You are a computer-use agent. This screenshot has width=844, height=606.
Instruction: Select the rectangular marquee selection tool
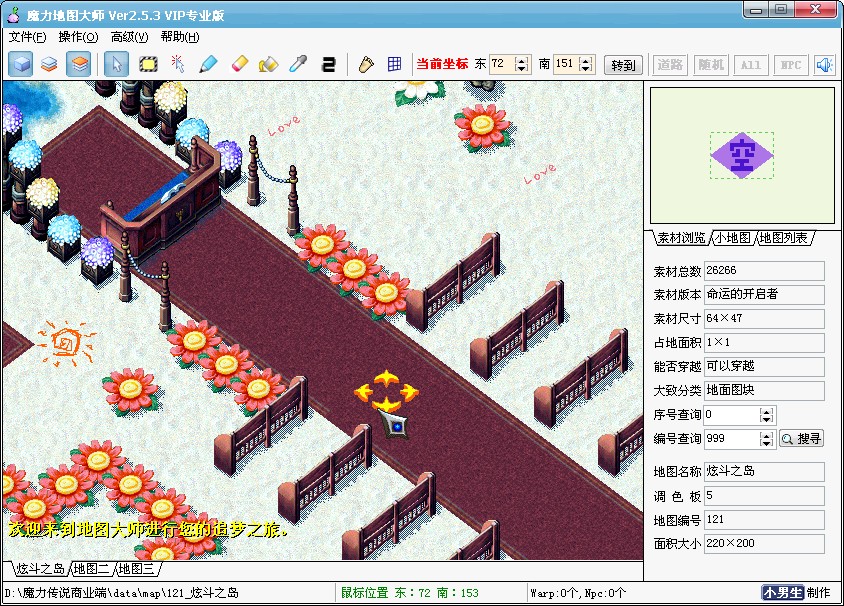(x=148, y=64)
